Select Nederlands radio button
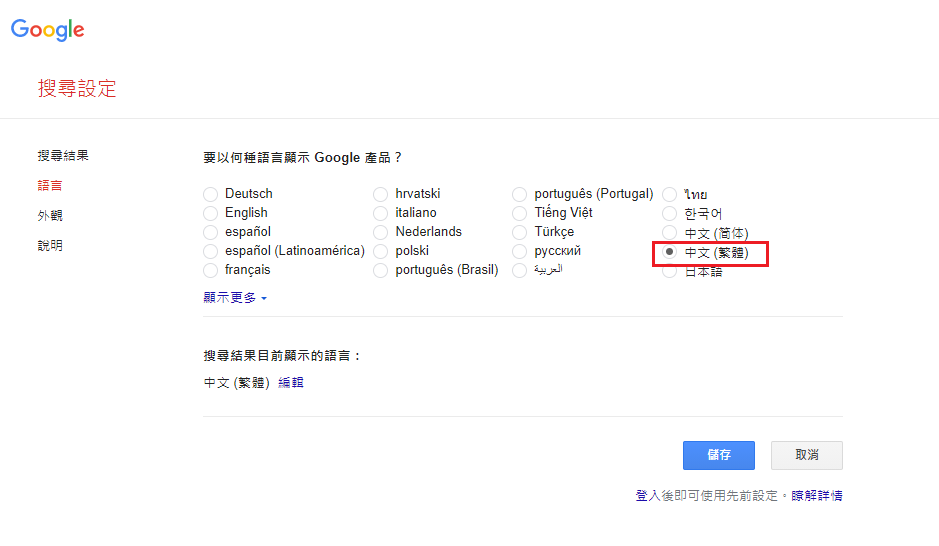 (380, 232)
